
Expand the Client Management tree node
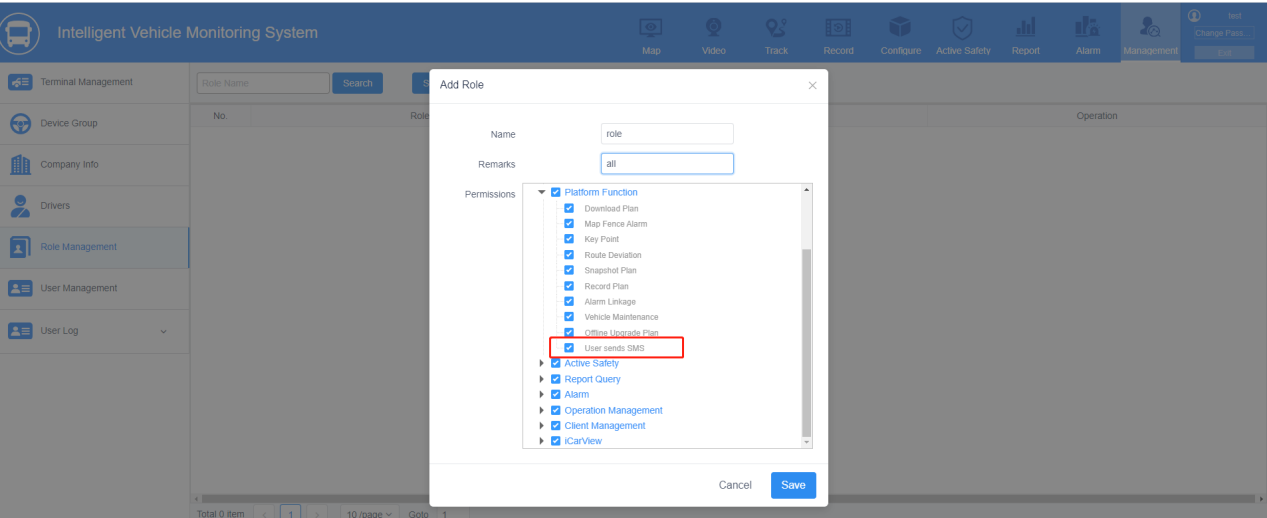pyautogui.click(x=542, y=426)
